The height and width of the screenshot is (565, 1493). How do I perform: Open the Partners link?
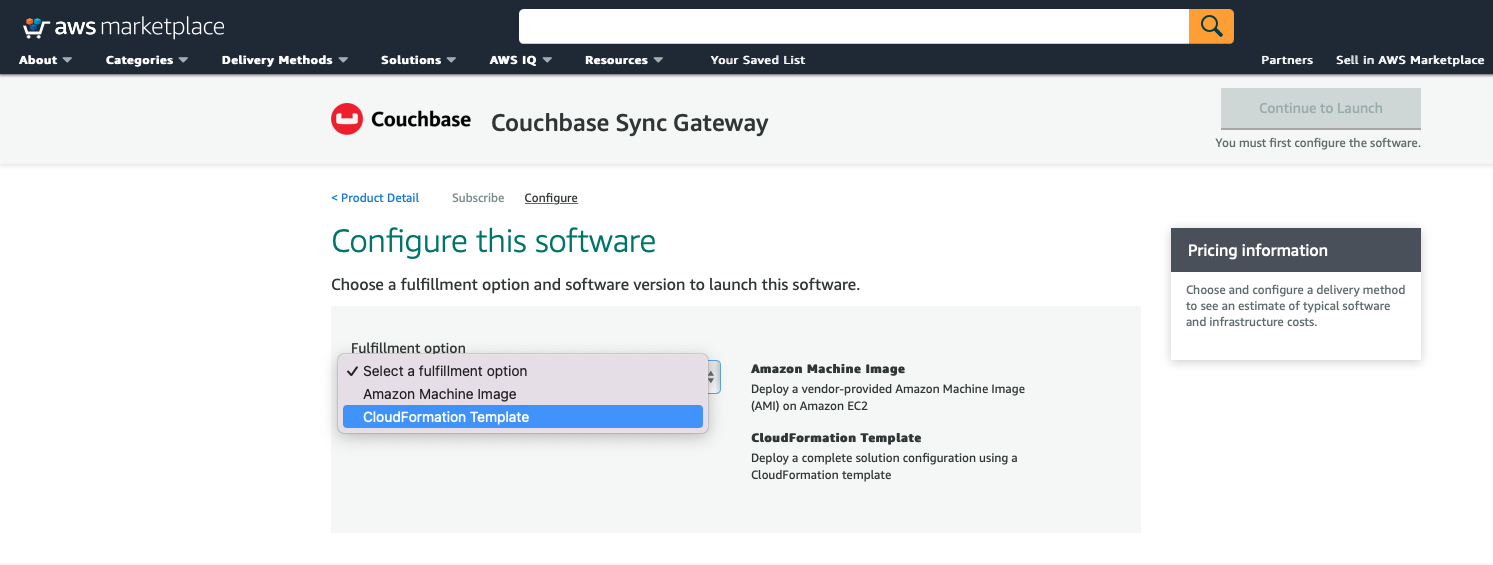(1287, 60)
